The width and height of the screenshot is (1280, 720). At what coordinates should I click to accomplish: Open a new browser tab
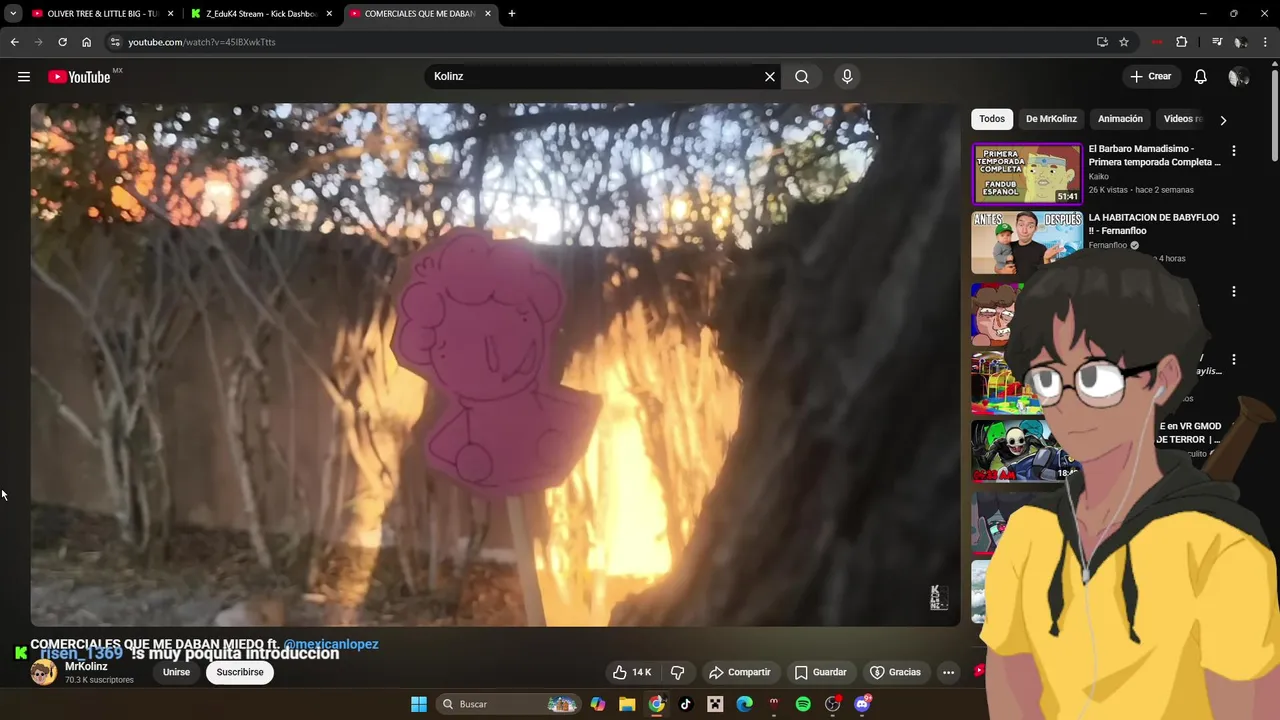click(x=512, y=14)
